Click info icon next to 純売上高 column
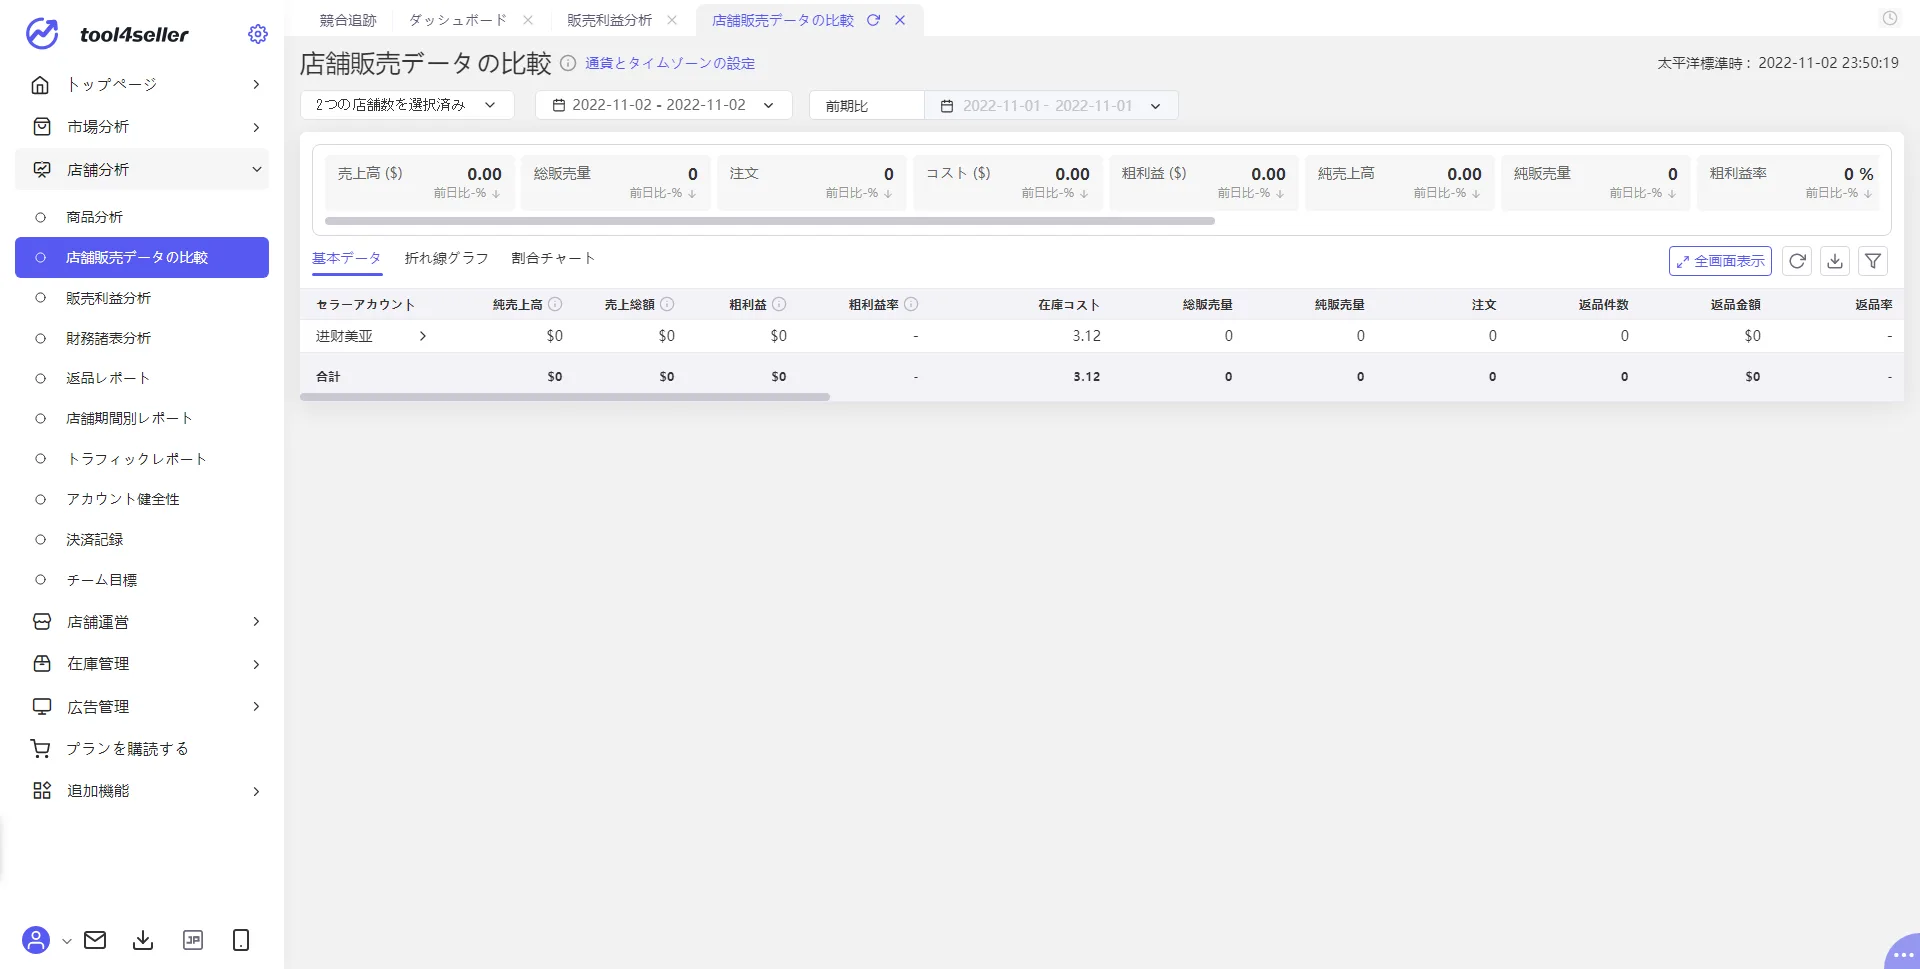This screenshot has height=969, width=1920. coord(555,304)
